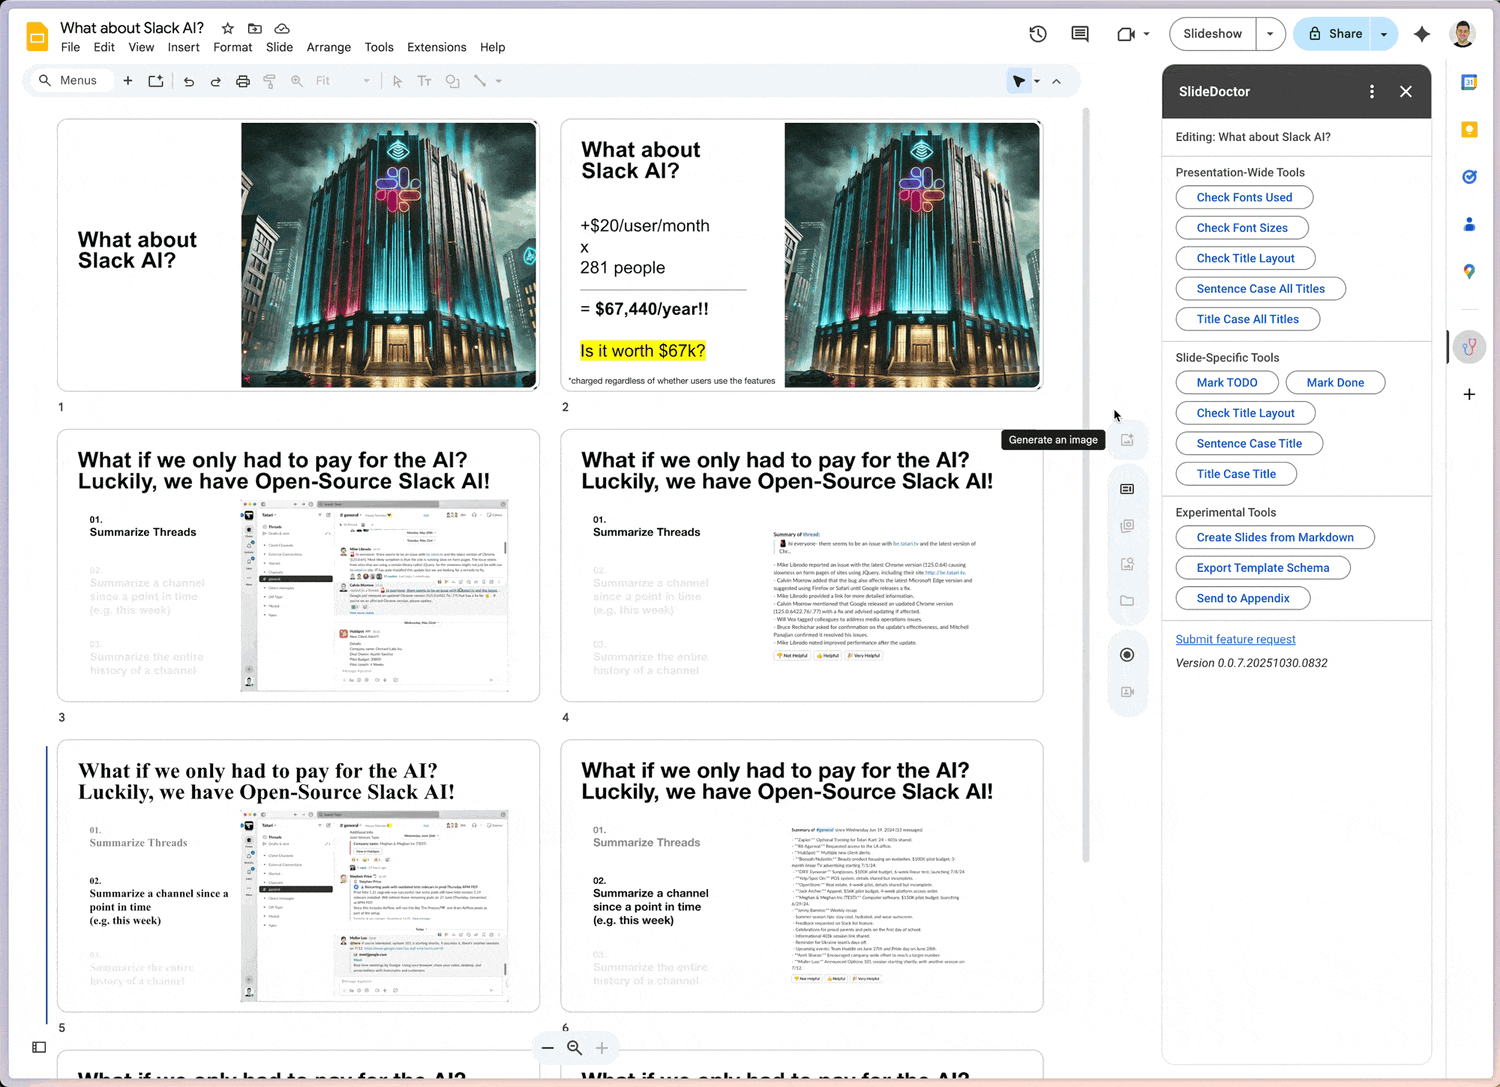This screenshot has width=1500, height=1087.
Task: Click the undo arrow icon
Action: (x=189, y=81)
